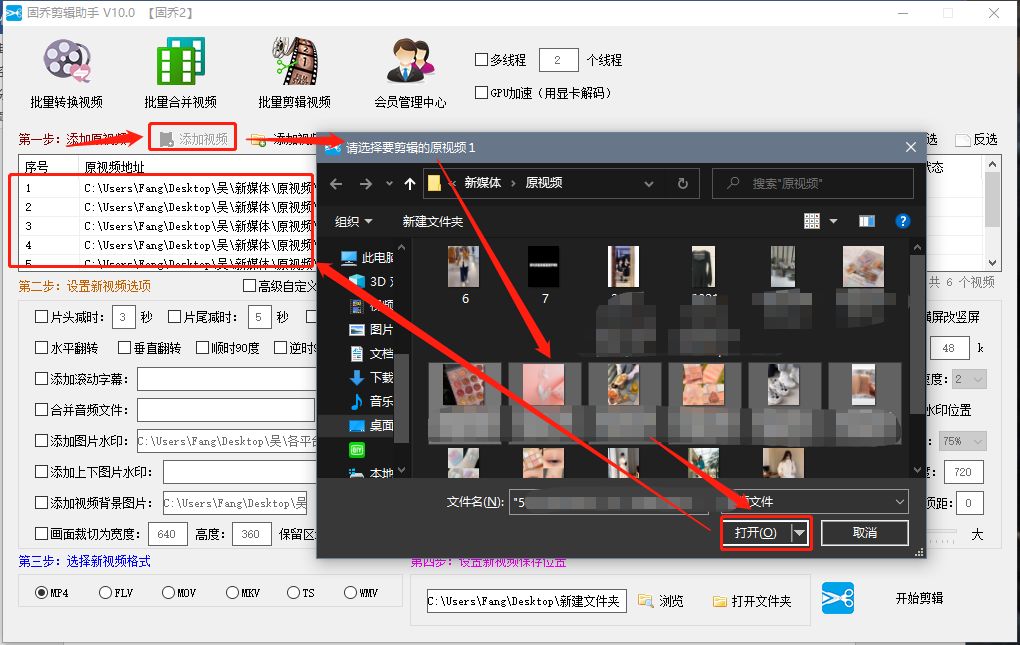Select the MKV format radio button
1020x645 pixels.
[x=232, y=592]
